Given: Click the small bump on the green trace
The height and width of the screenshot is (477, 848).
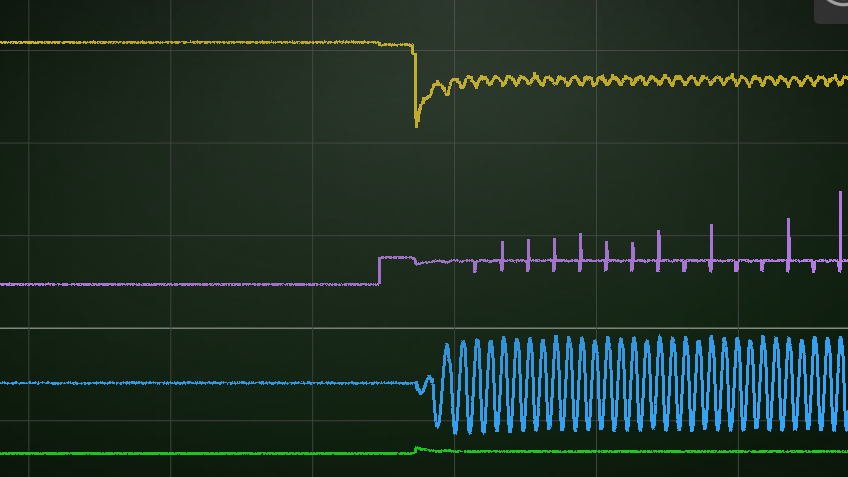Looking at the screenshot, I should (418, 449).
